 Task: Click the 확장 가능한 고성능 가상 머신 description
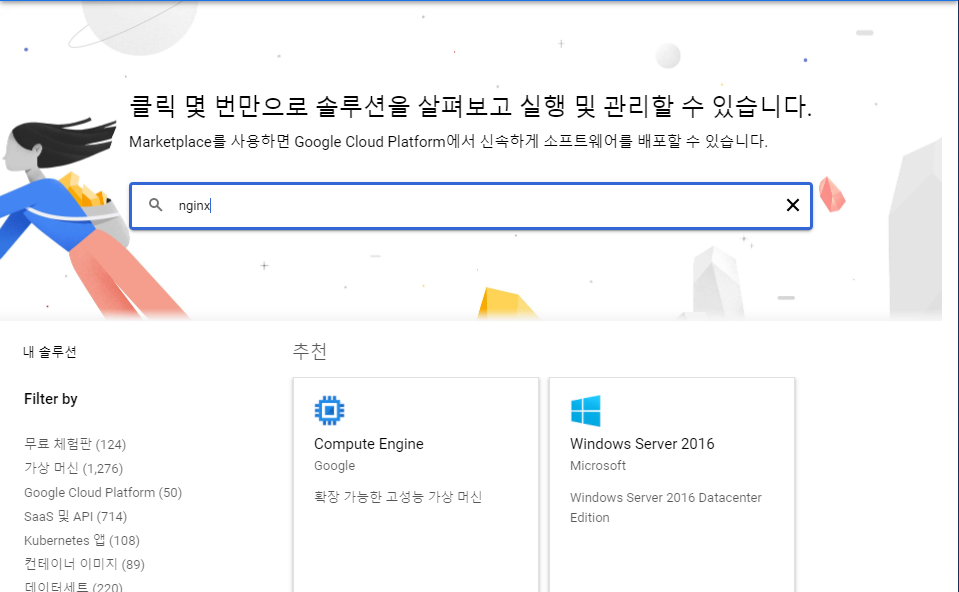click(398, 497)
